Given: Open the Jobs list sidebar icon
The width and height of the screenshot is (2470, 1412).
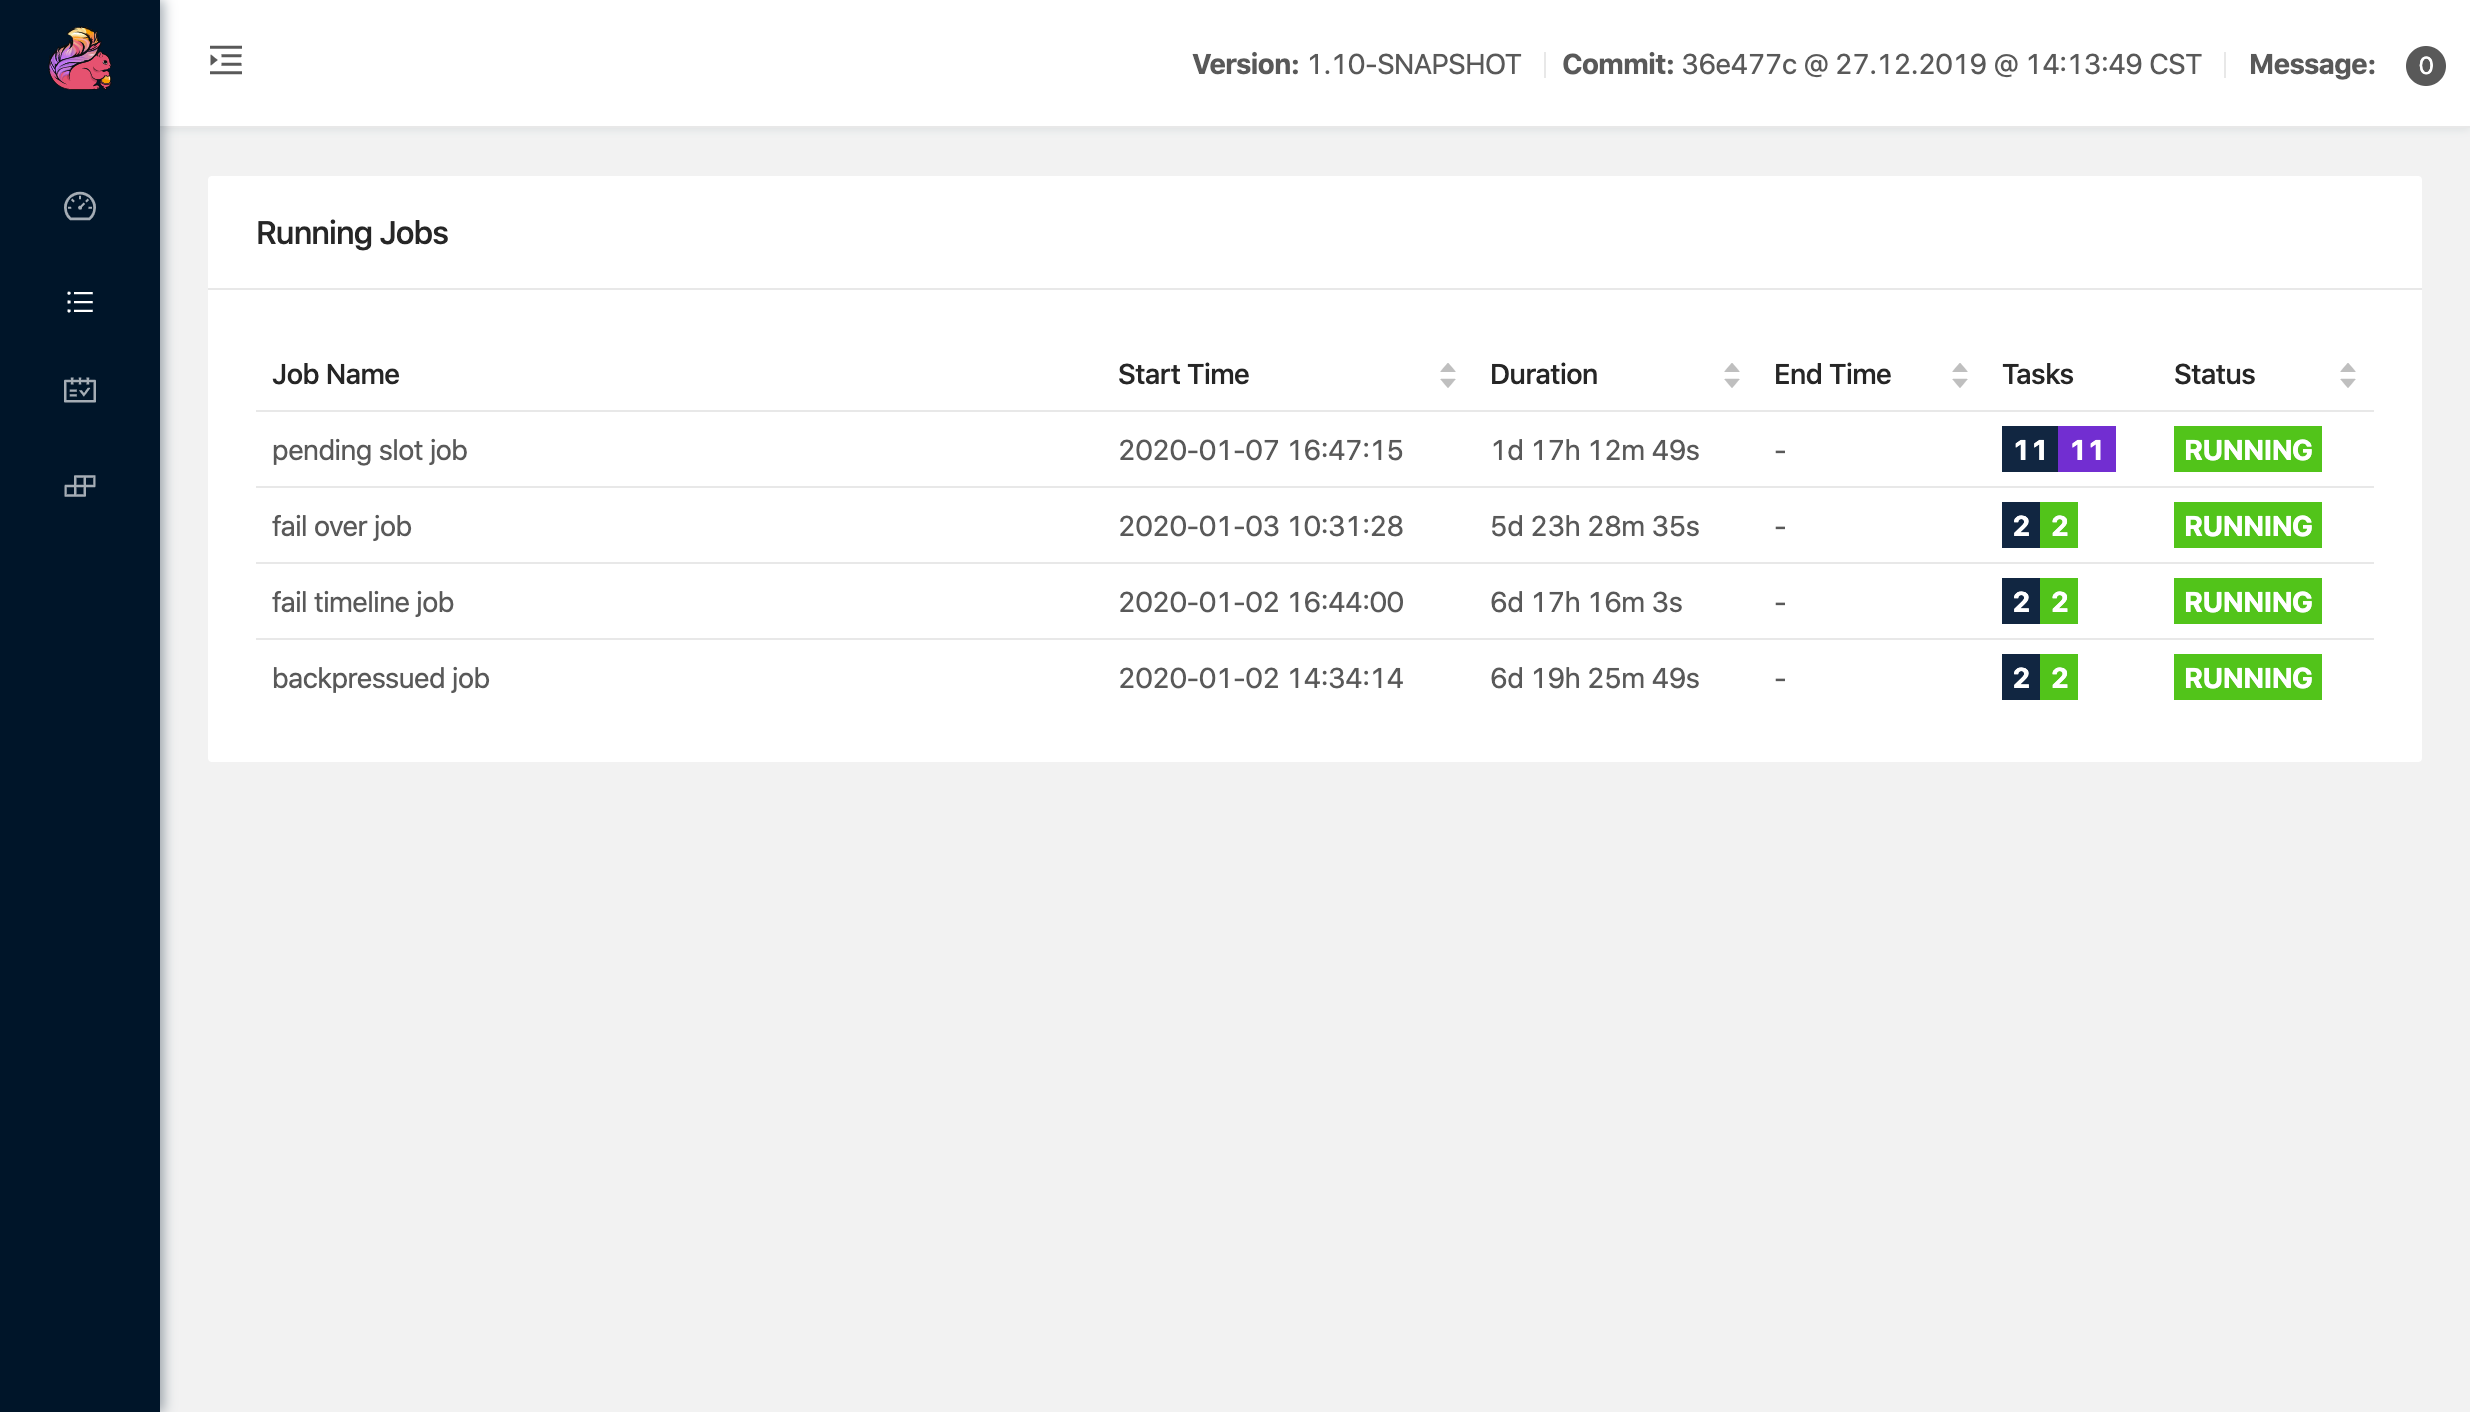Looking at the screenshot, I should 80,302.
